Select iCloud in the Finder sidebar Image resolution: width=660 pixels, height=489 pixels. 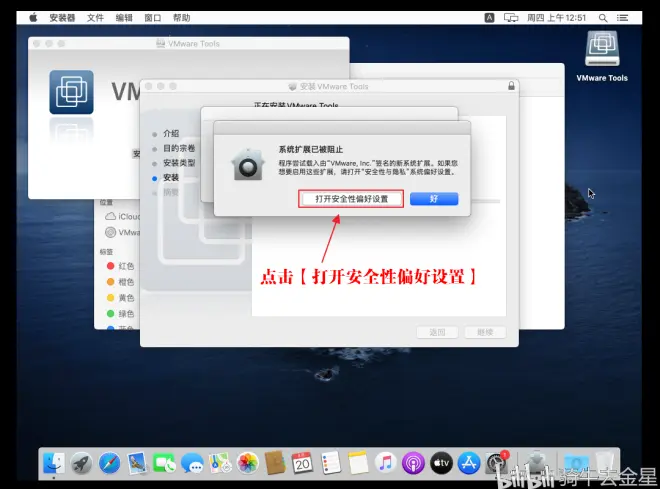(122, 216)
